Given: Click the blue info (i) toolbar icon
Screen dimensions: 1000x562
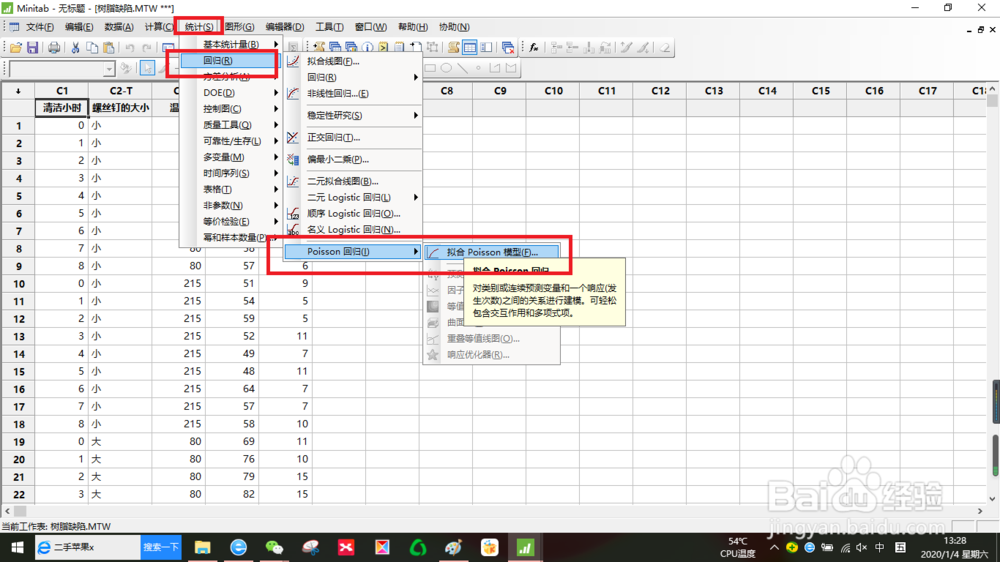Looking at the screenshot, I should 367,47.
